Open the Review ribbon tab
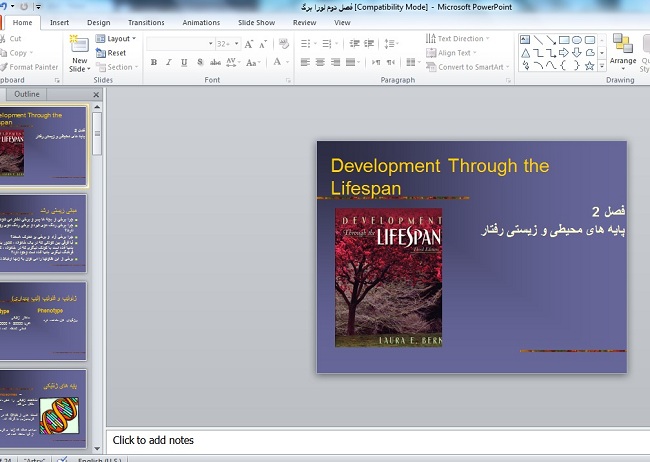Image resolution: width=650 pixels, height=462 pixels. (304, 22)
